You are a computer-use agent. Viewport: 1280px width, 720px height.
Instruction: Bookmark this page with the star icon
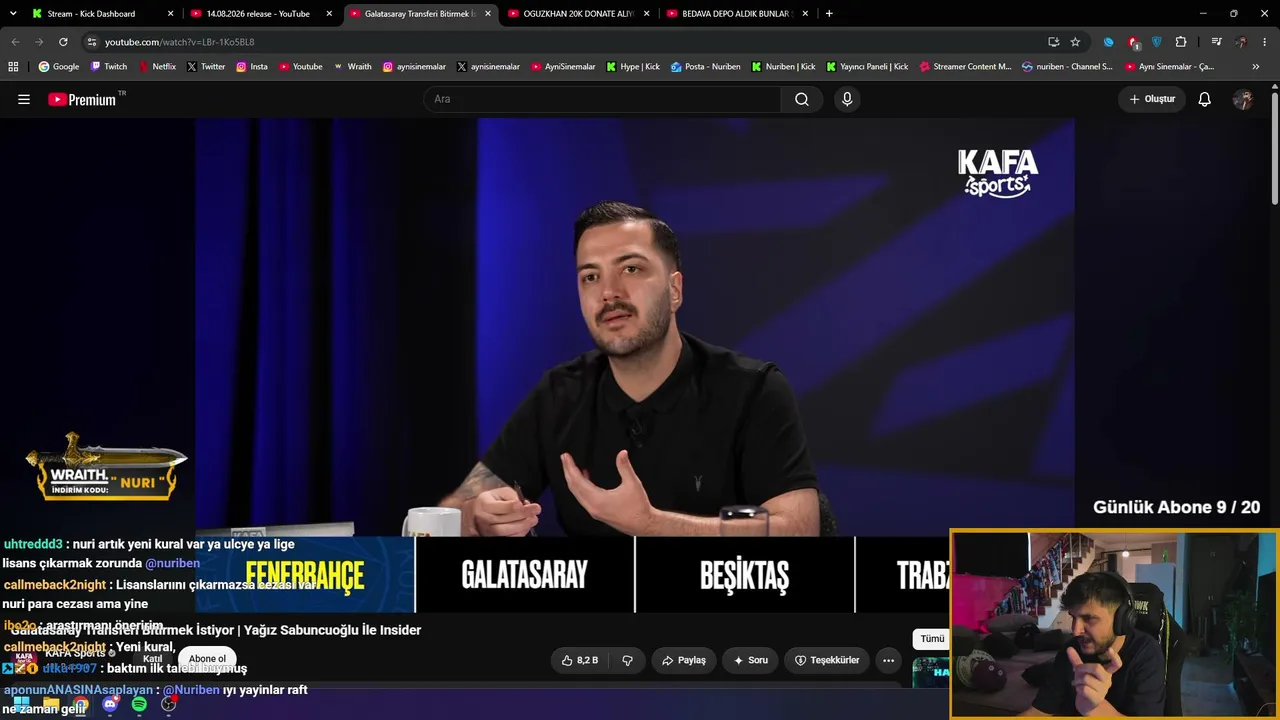1075,42
